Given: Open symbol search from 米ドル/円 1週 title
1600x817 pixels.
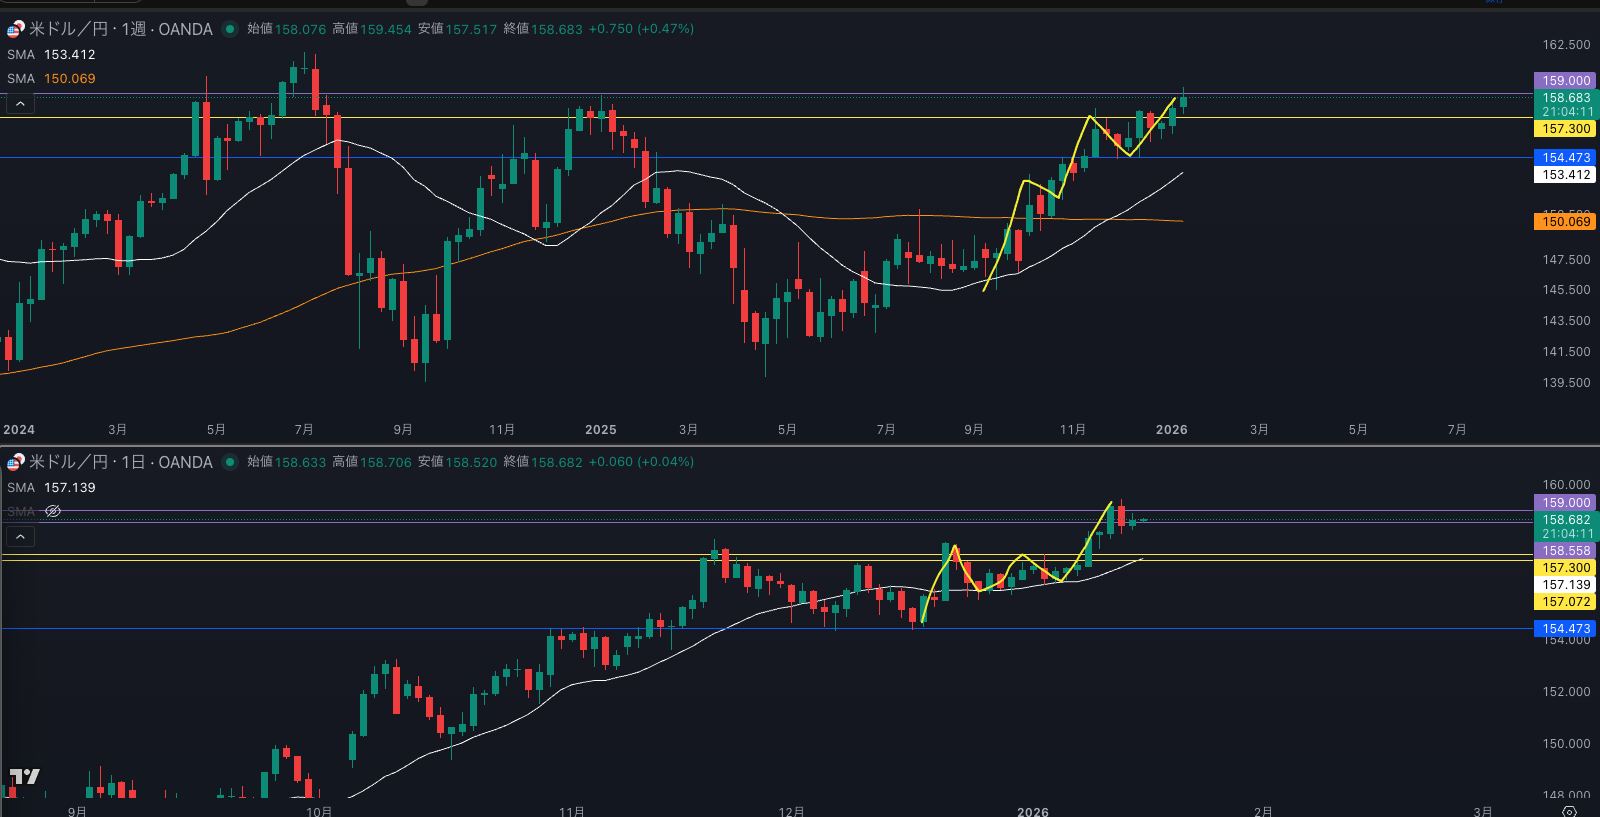Looking at the screenshot, I should tap(120, 29).
